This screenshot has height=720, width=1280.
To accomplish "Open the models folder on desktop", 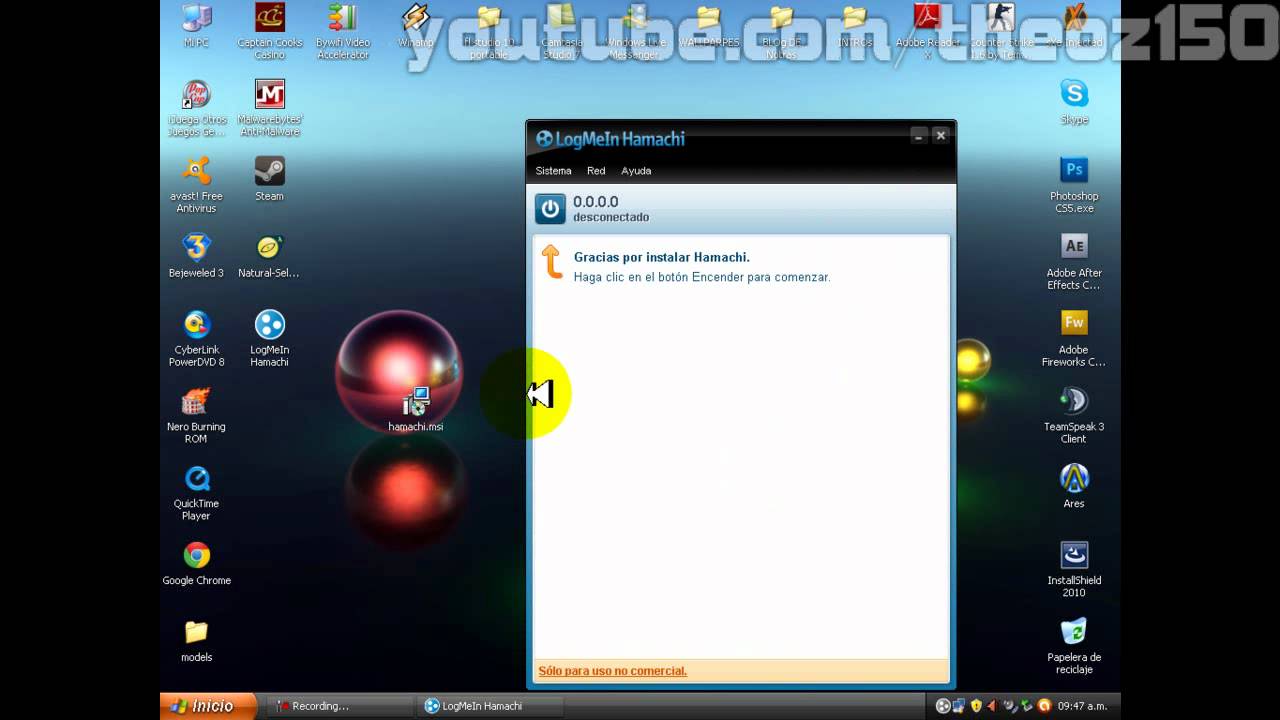I will tap(196, 640).
